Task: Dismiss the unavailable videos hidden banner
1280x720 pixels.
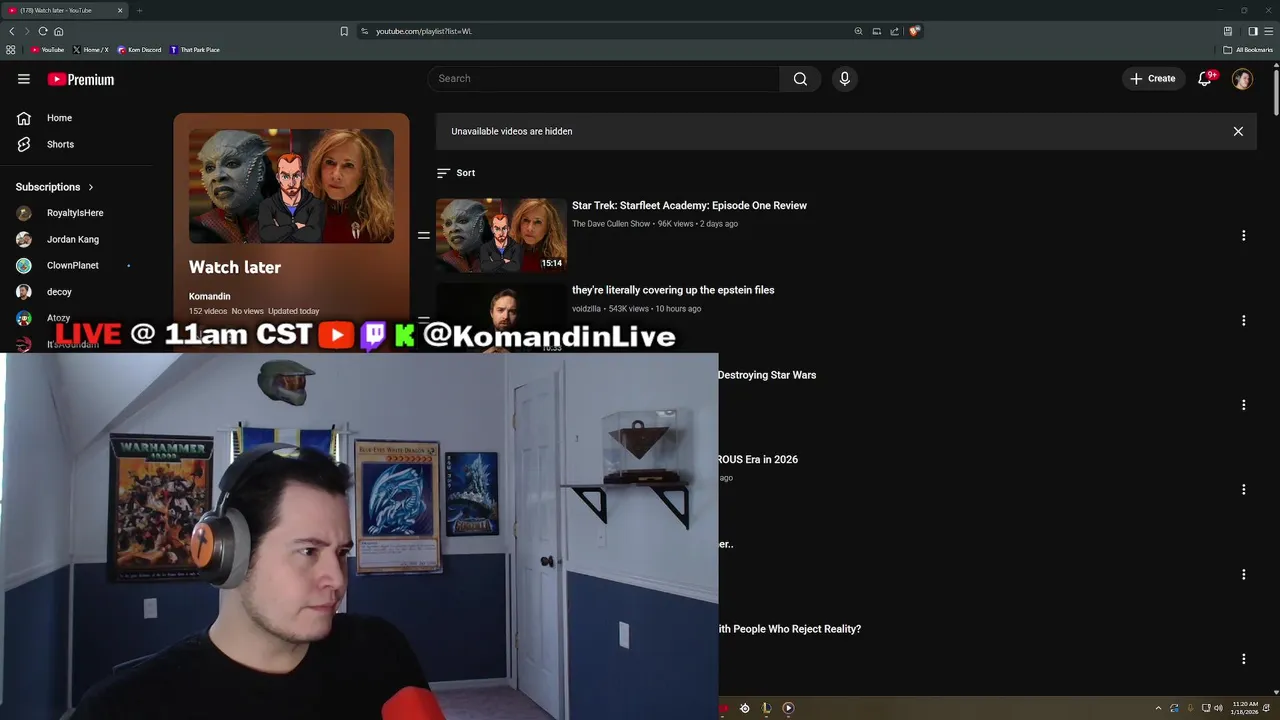Action: click(1238, 131)
